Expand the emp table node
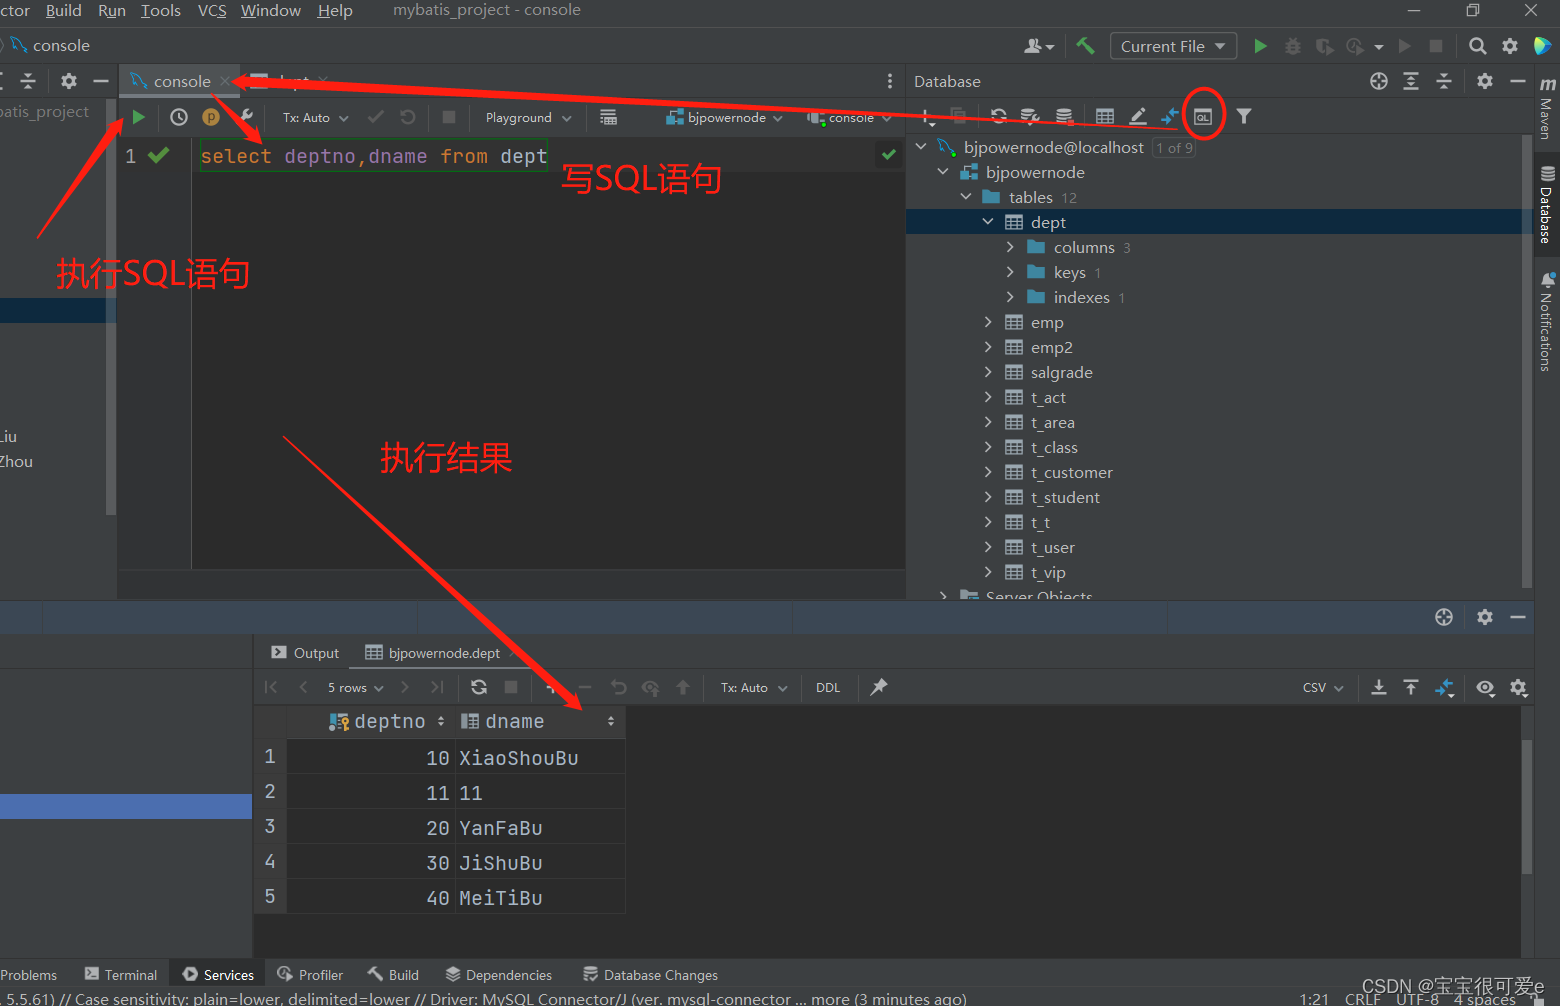Viewport: 1560px width, 1006px height. (988, 322)
